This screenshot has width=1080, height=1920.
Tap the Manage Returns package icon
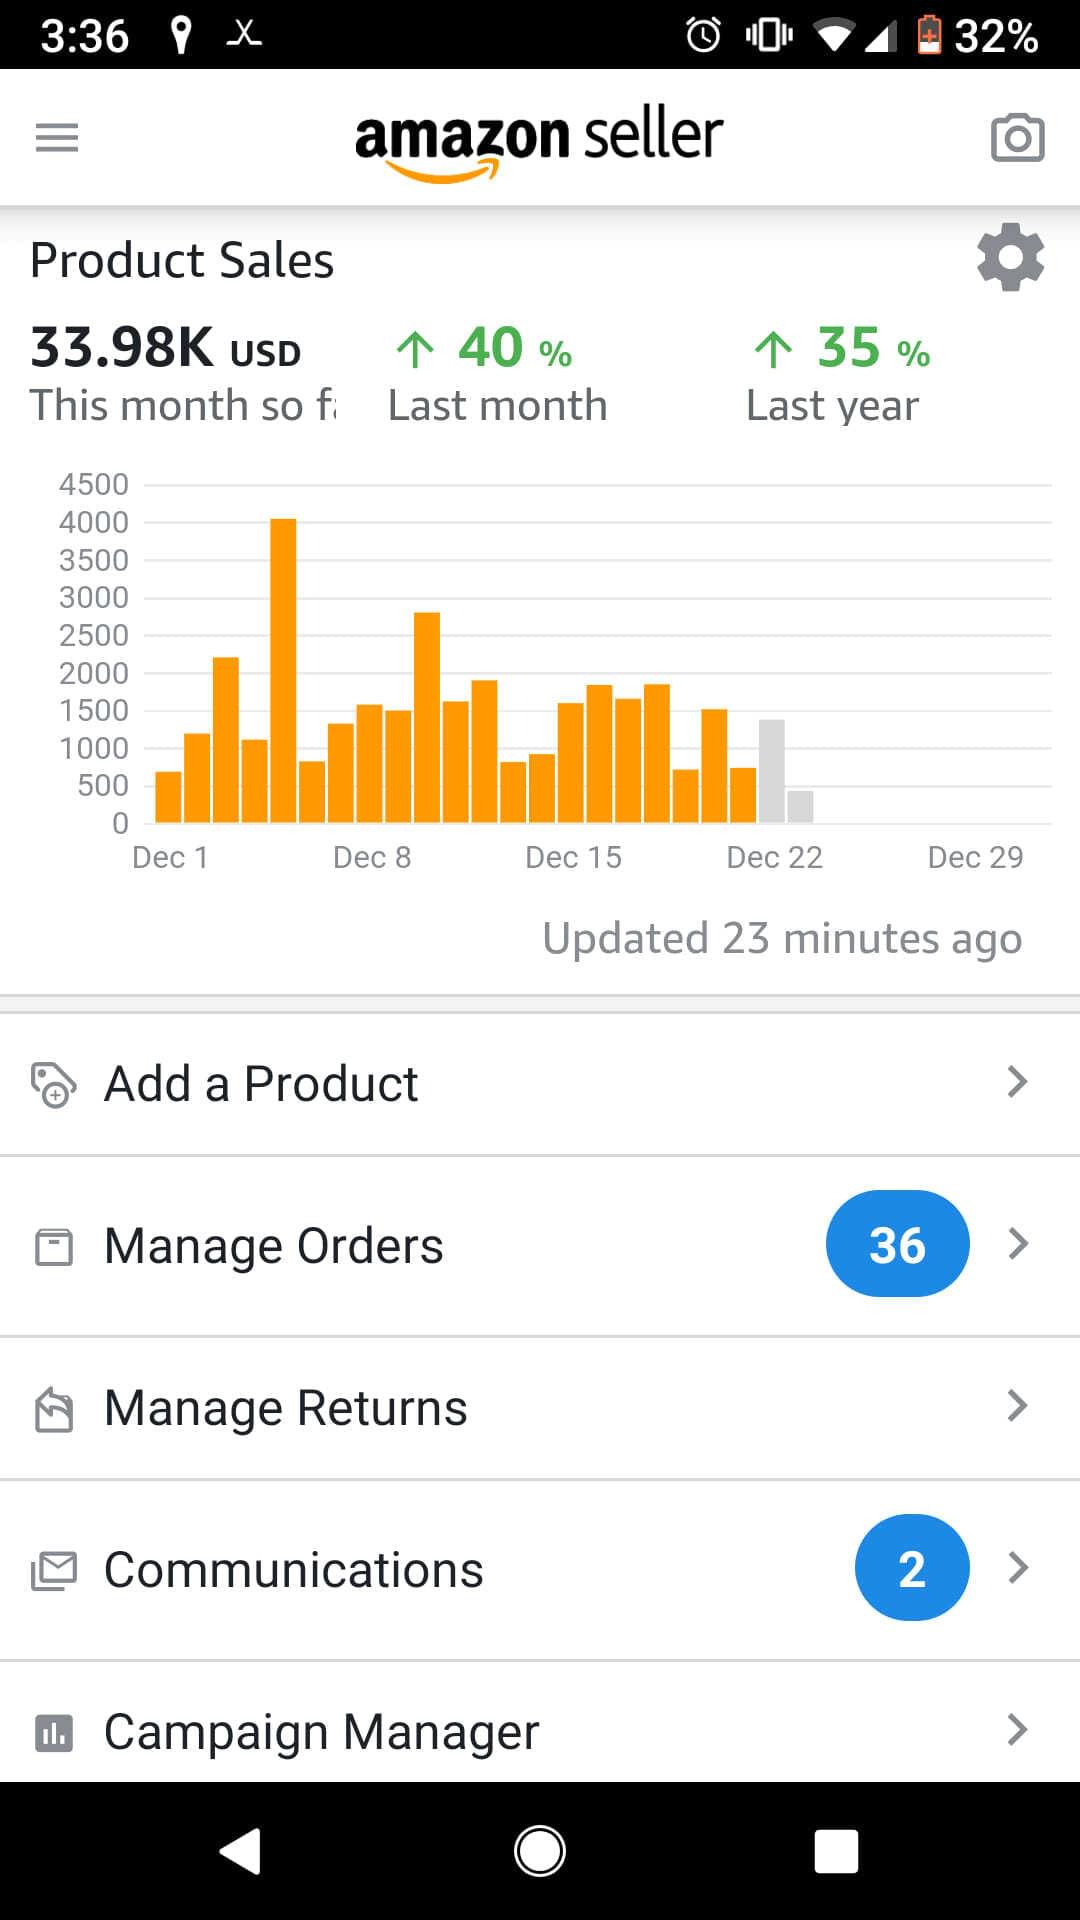(54, 1409)
